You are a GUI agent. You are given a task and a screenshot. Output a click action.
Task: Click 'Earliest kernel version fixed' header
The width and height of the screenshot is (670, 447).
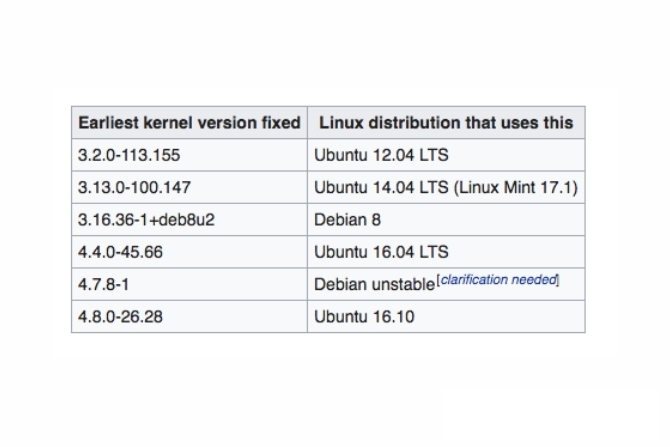189,123
